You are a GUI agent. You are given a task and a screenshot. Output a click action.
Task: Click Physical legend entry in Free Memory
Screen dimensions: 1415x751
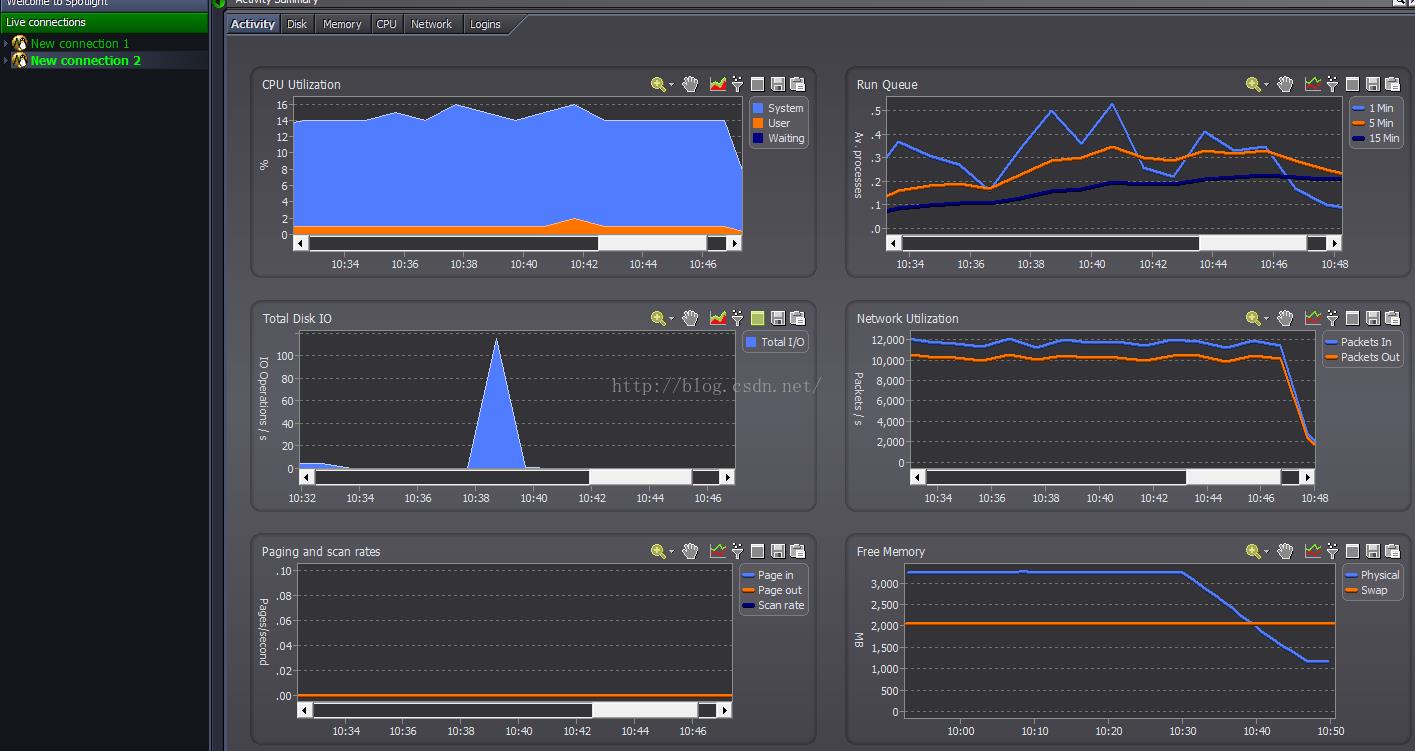(1373, 575)
